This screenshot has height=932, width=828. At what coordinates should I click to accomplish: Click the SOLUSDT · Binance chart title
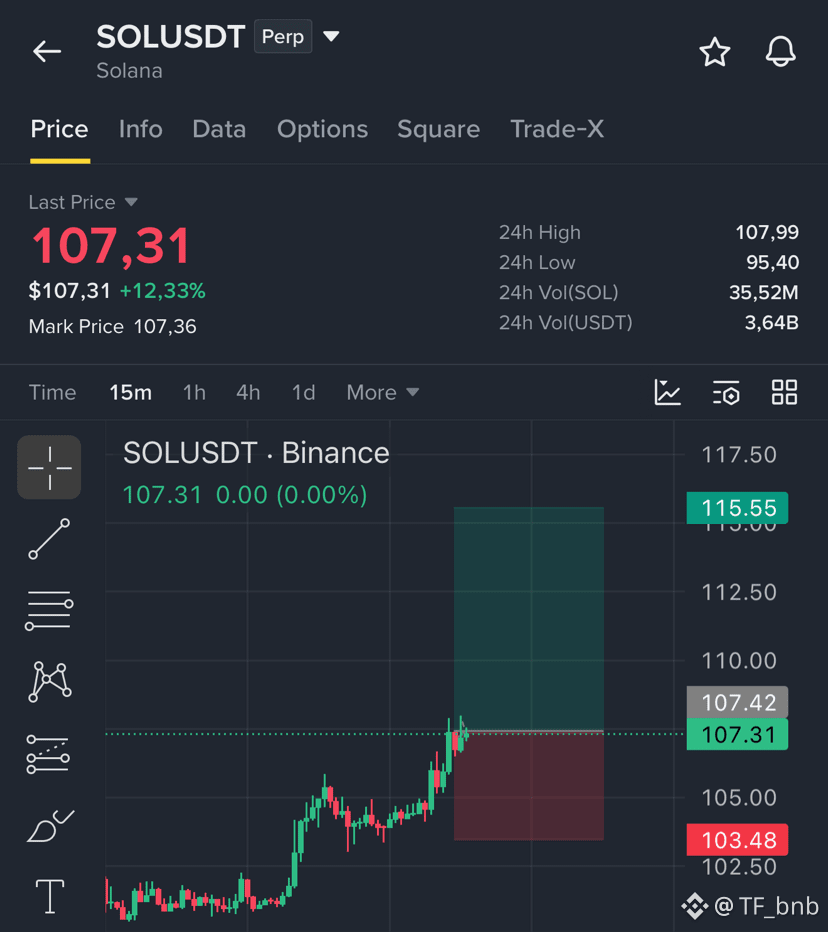pos(256,453)
